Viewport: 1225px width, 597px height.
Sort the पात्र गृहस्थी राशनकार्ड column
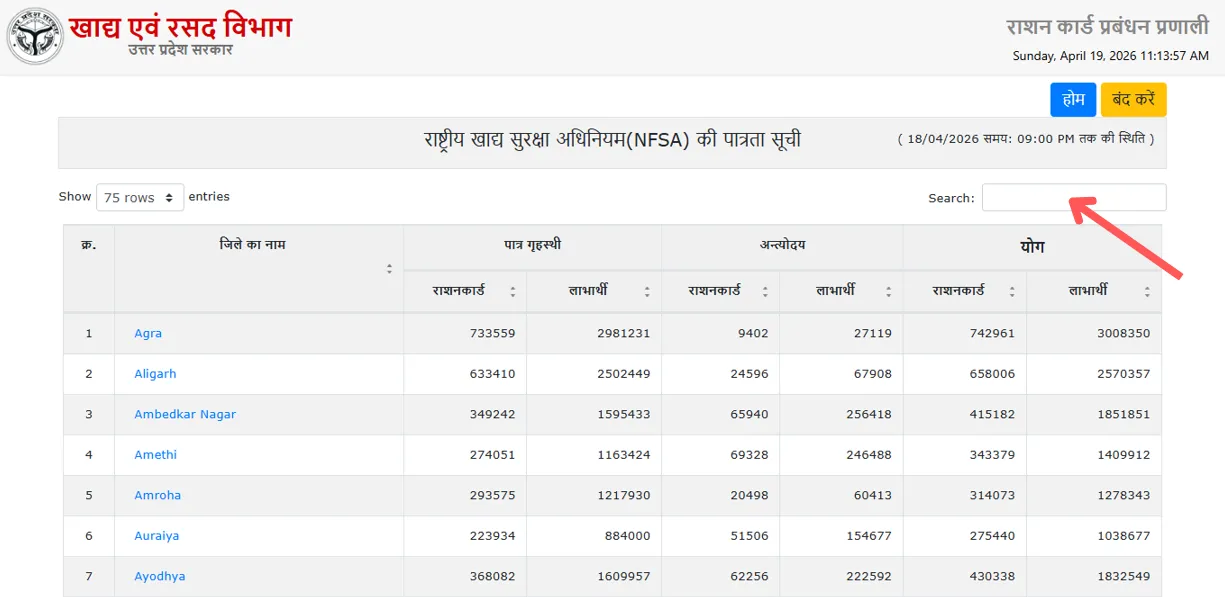pos(512,292)
